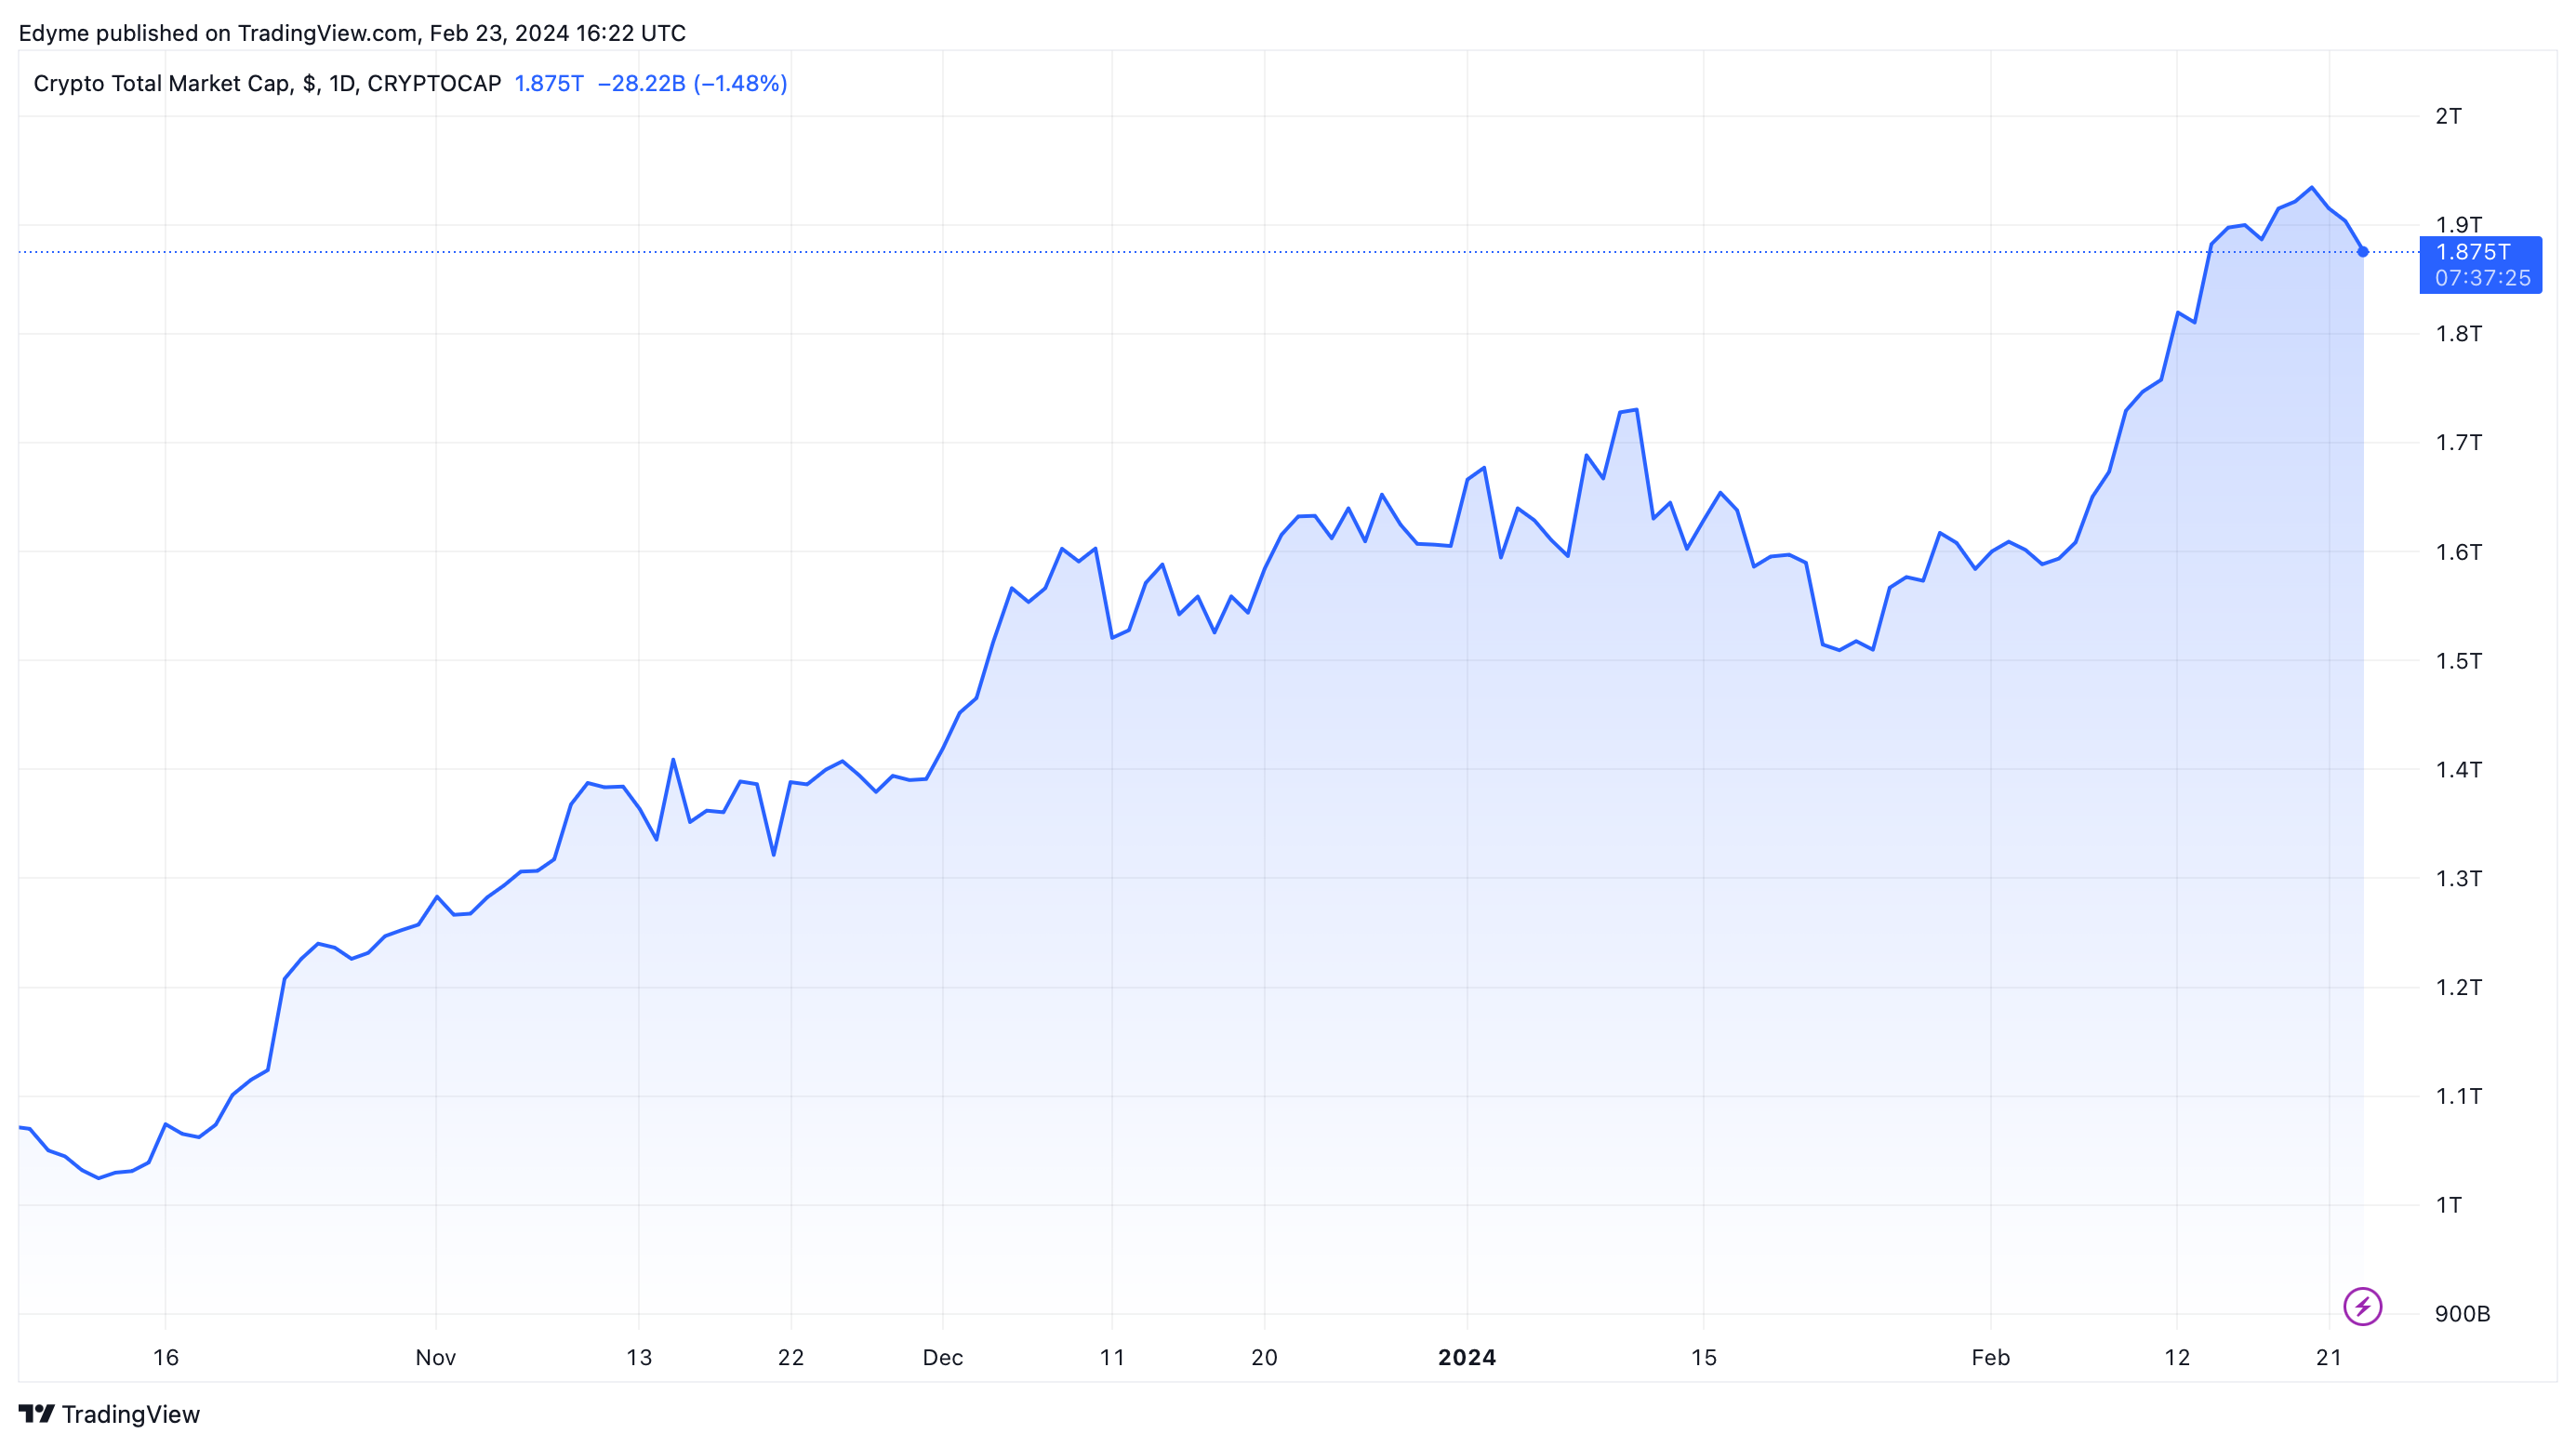
Task: Click the TradingView brand text link
Action: 130,1414
